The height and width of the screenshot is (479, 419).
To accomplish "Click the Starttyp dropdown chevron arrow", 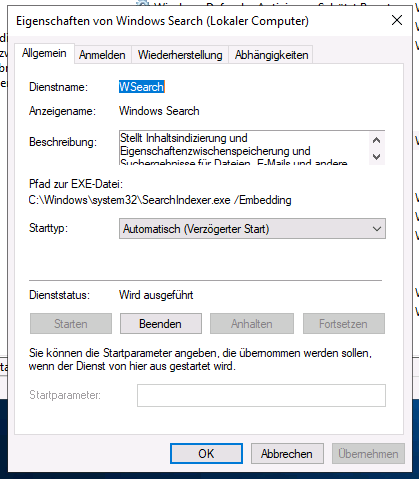I will pyautogui.click(x=377, y=229).
